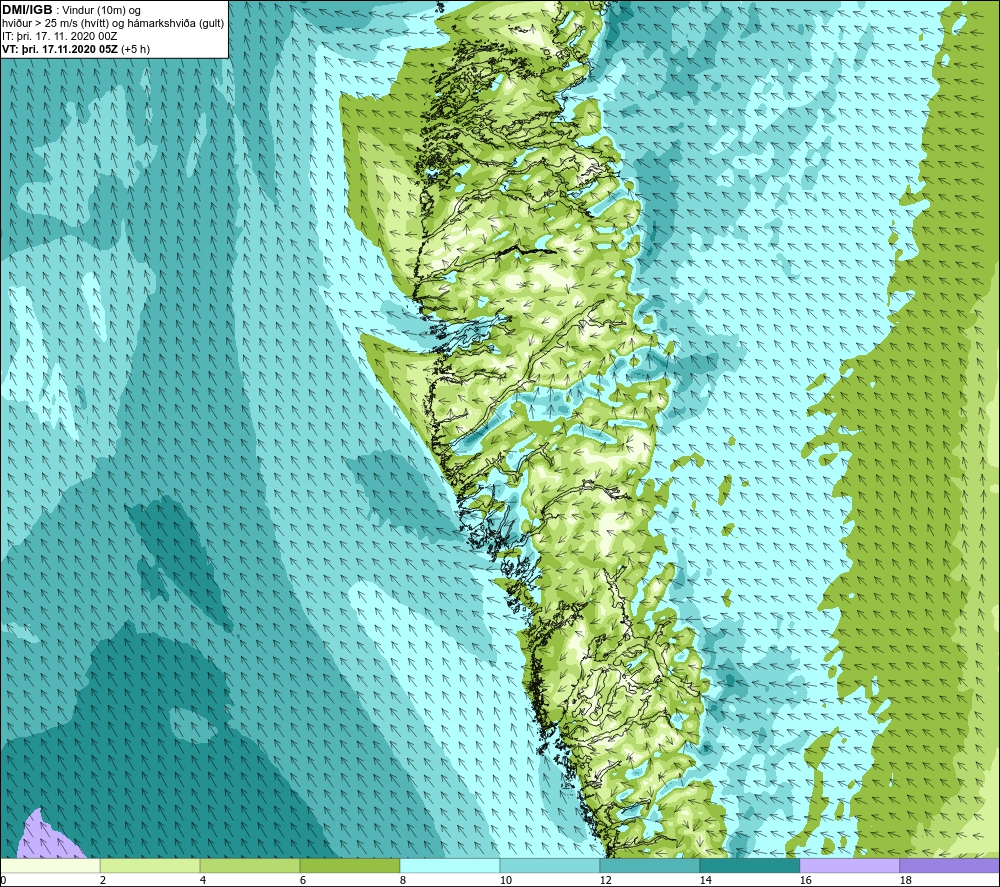Click the 10–12 m/s light teal legend swatch
This screenshot has height=887, width=1000.
pos(550,865)
